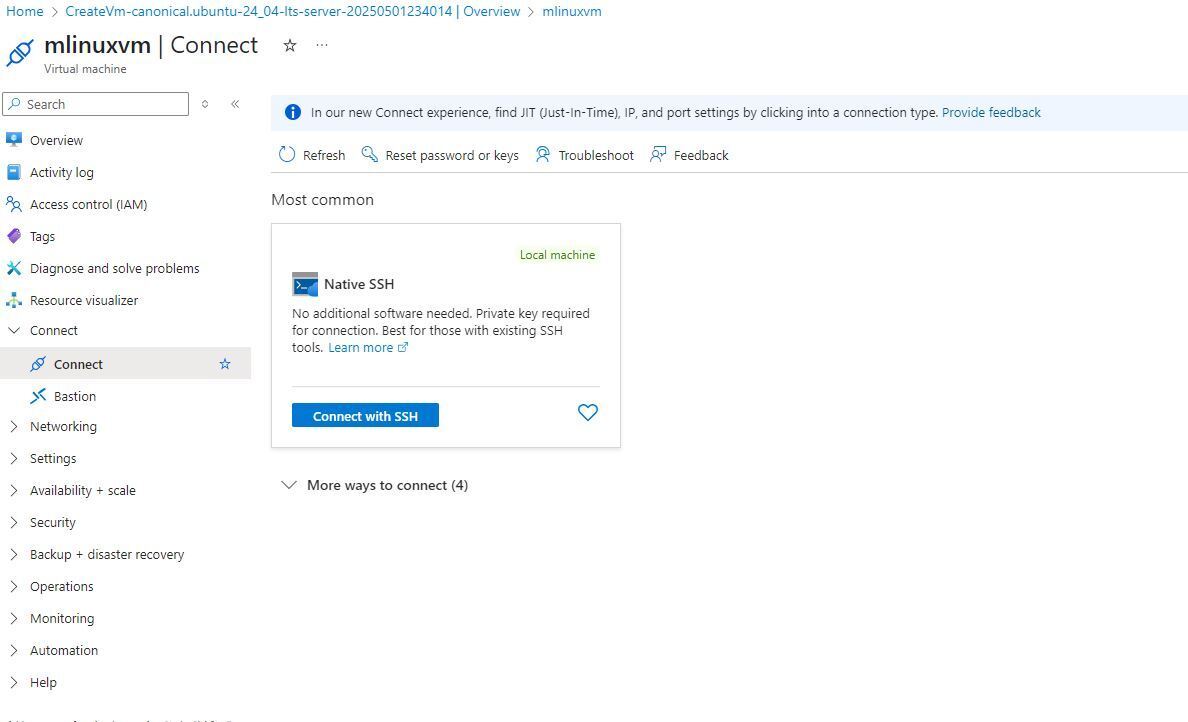Click the Feedback icon in toolbar
The height and width of the screenshot is (722, 1188).
pos(658,155)
